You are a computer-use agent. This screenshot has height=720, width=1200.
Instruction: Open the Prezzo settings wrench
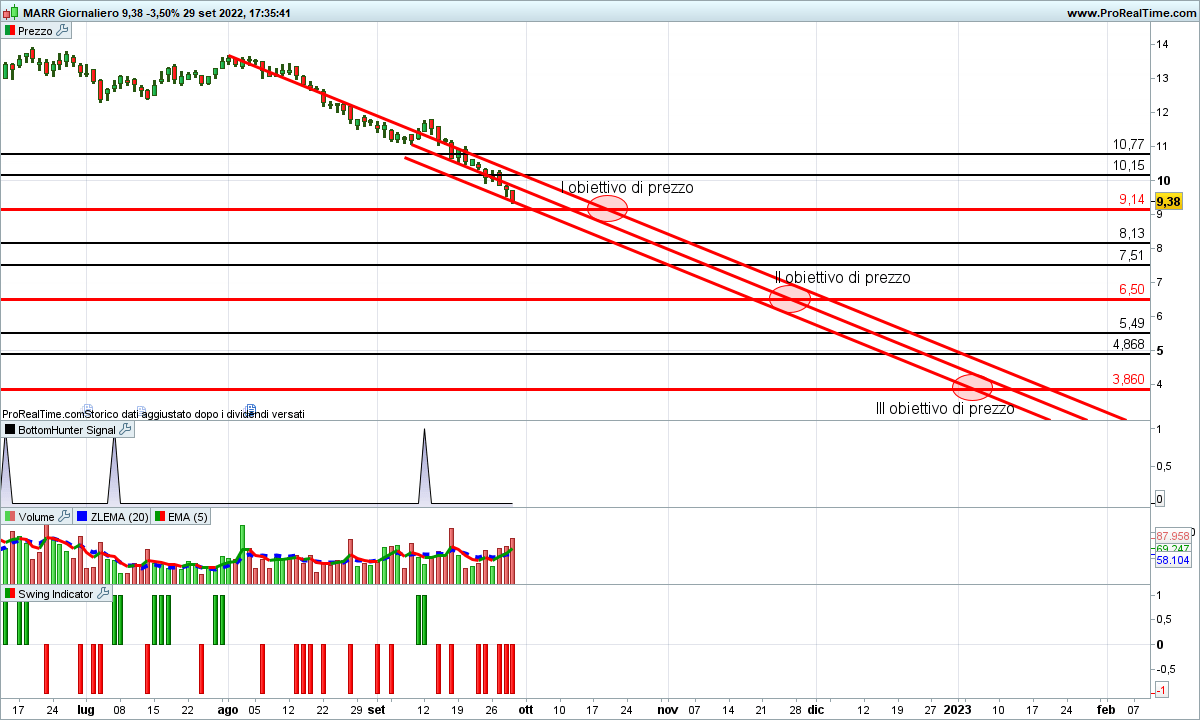(62, 31)
